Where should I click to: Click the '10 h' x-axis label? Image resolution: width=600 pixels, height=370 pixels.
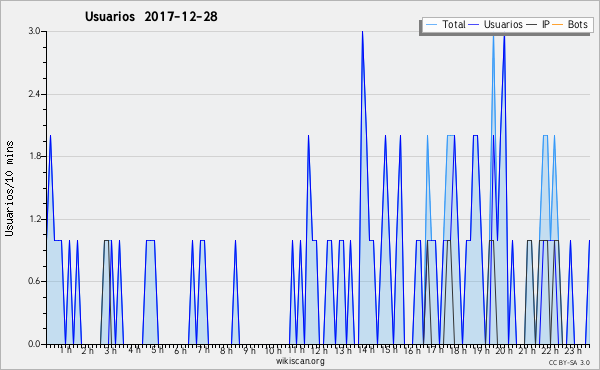click(x=273, y=350)
